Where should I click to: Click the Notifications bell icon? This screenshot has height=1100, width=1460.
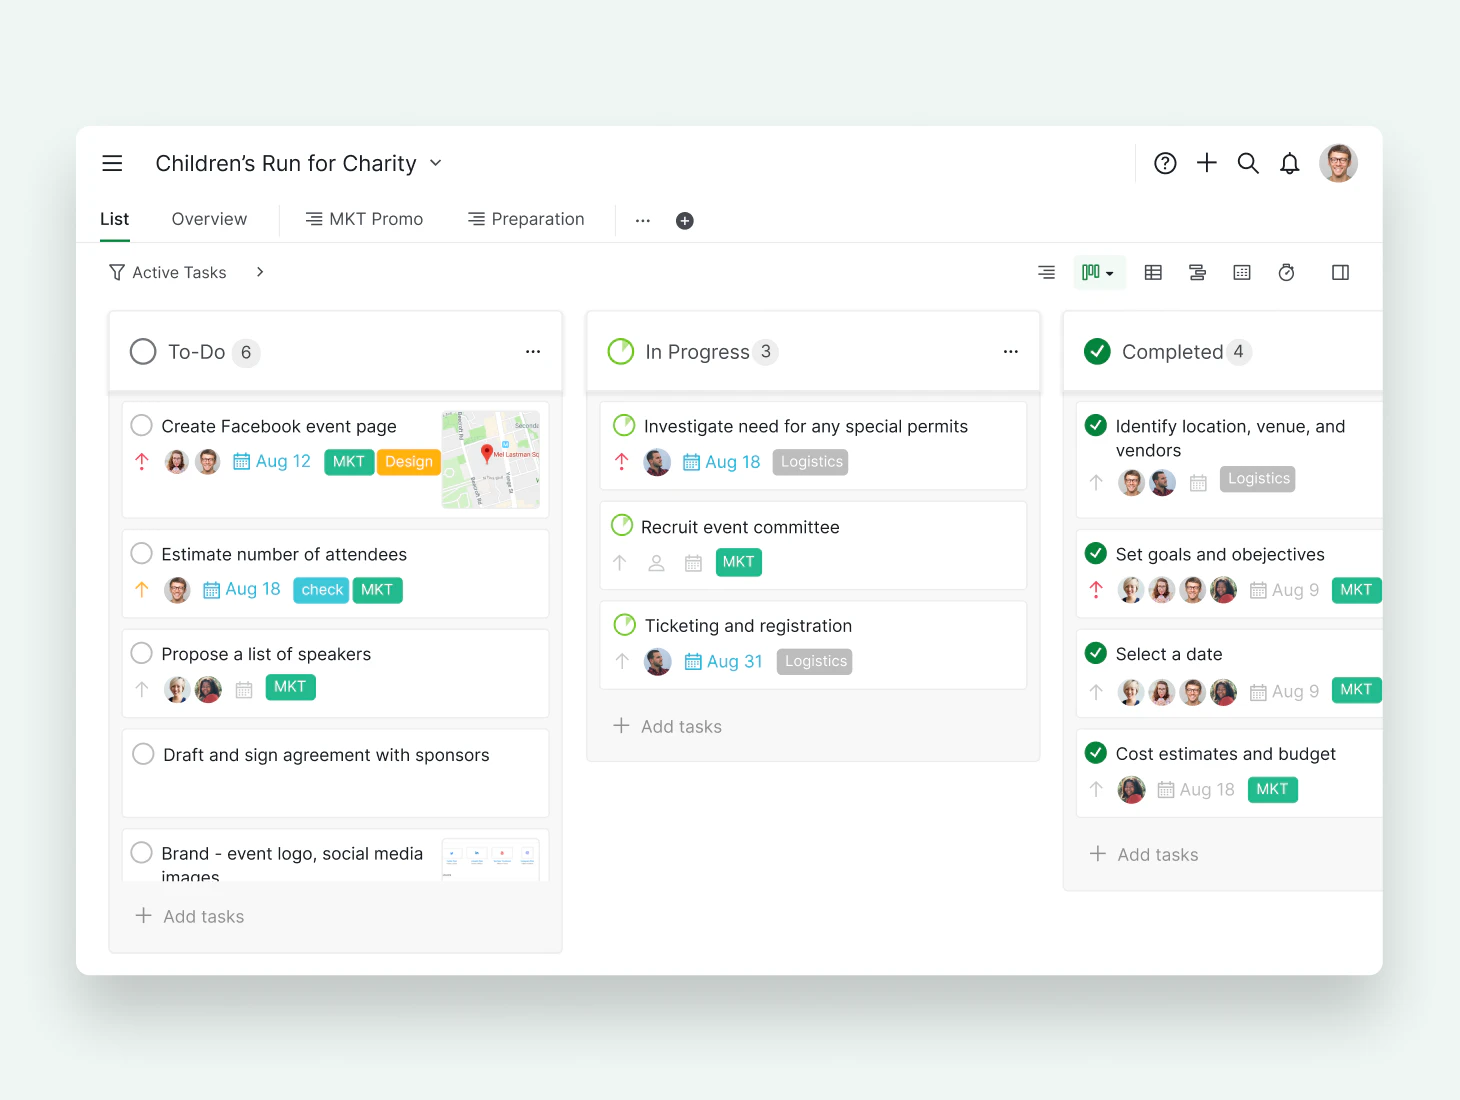click(x=1289, y=162)
